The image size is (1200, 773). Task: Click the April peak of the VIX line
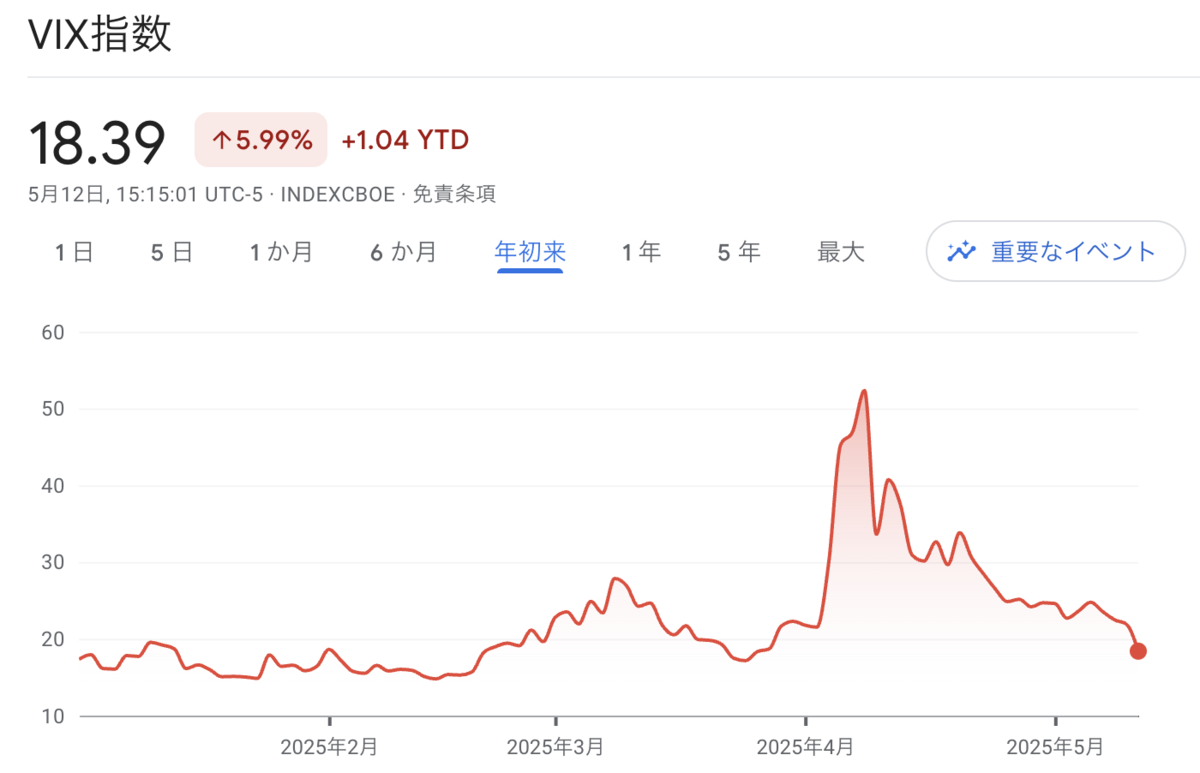pyautogui.click(x=864, y=391)
